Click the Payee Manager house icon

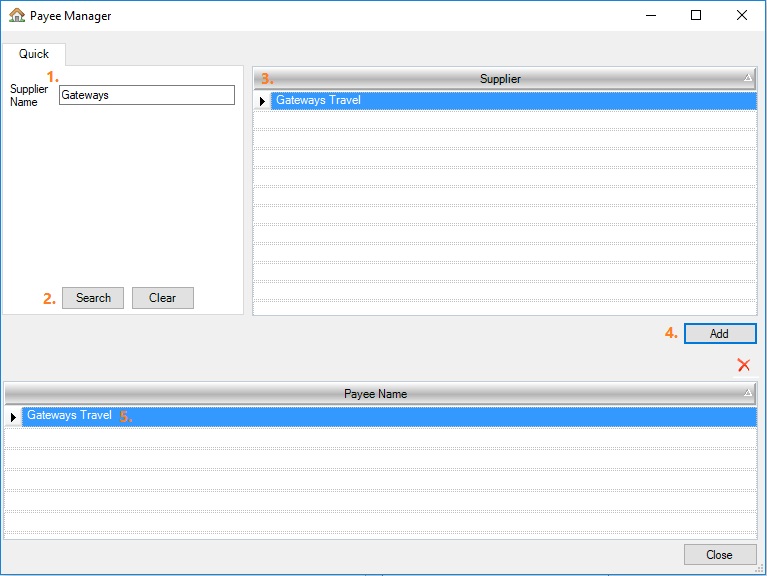point(16,16)
